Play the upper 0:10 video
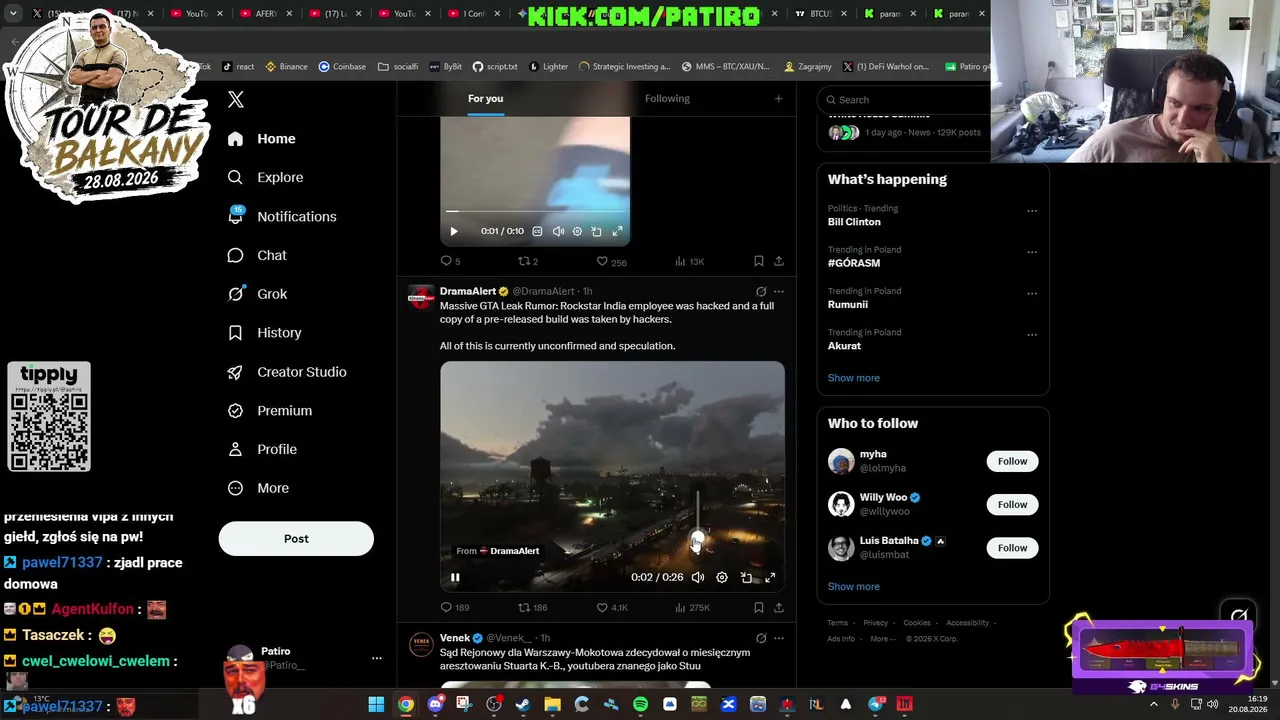The image size is (1280, 720). 454,231
